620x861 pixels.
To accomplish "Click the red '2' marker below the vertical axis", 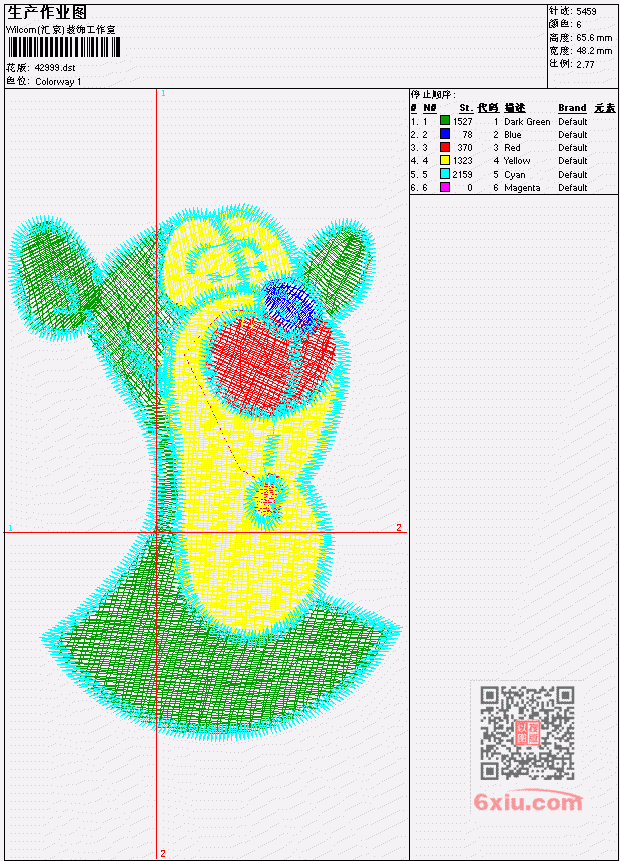I will 163,853.
